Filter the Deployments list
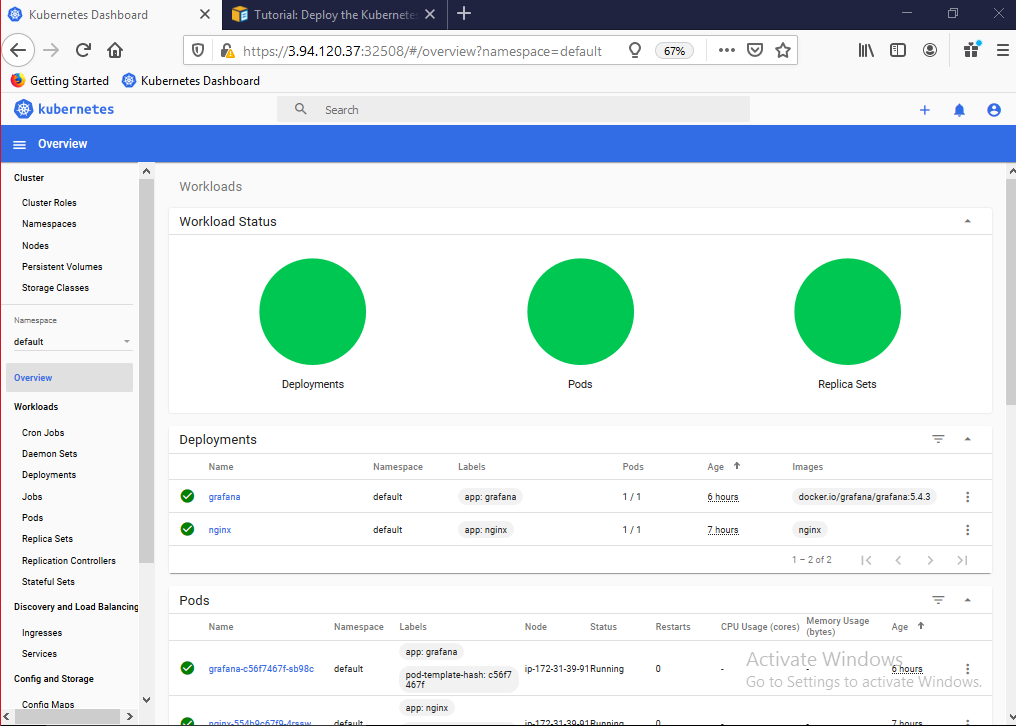 [x=938, y=439]
